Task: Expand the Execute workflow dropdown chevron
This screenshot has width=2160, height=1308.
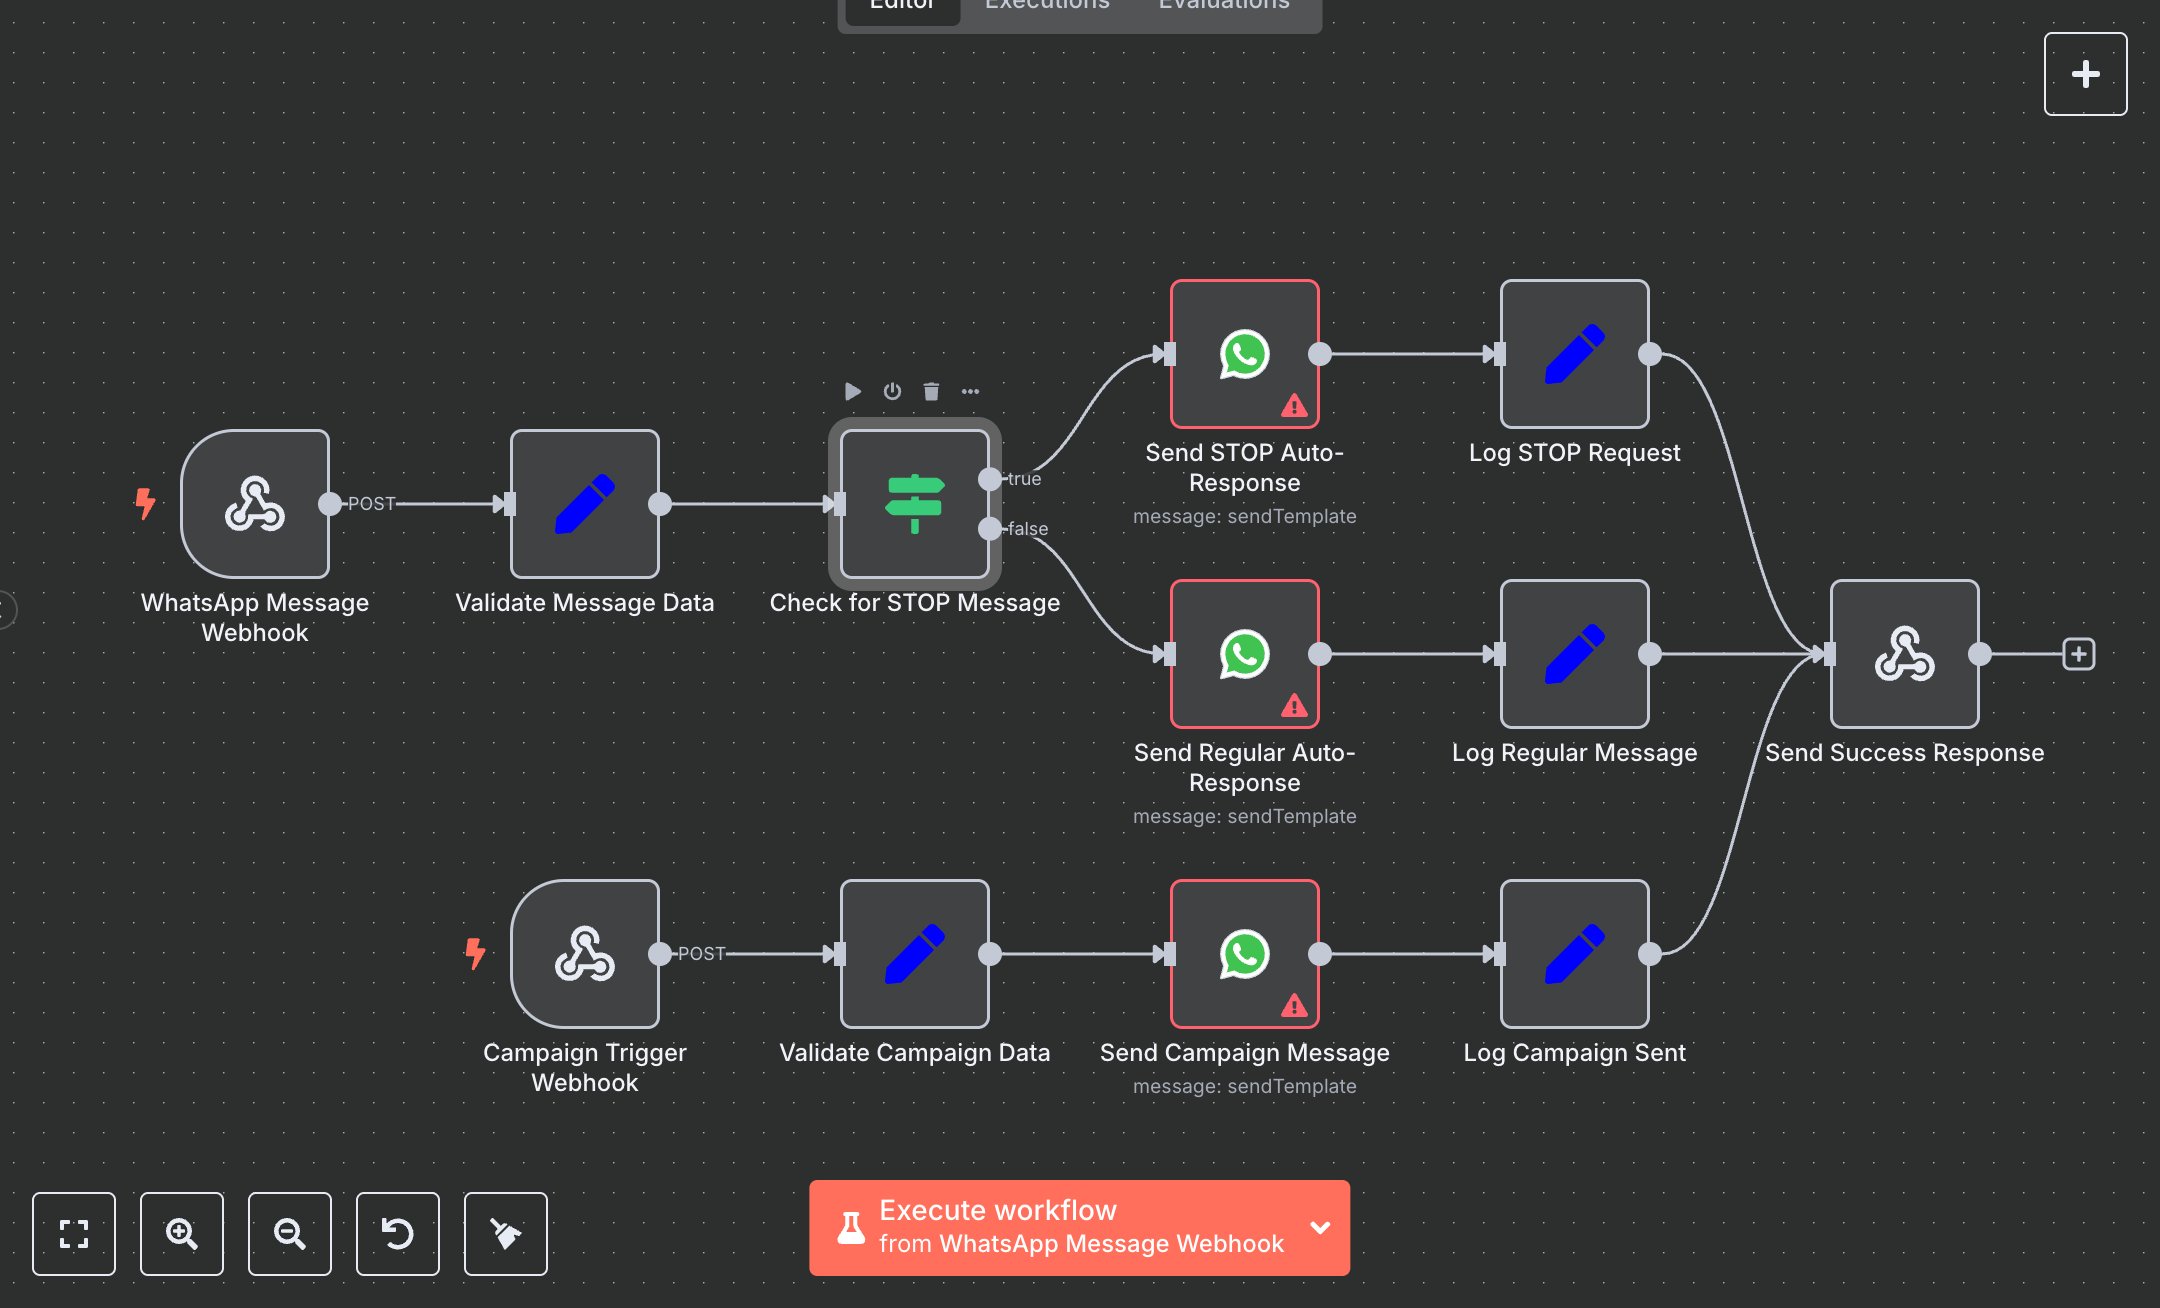Action: [x=1320, y=1227]
